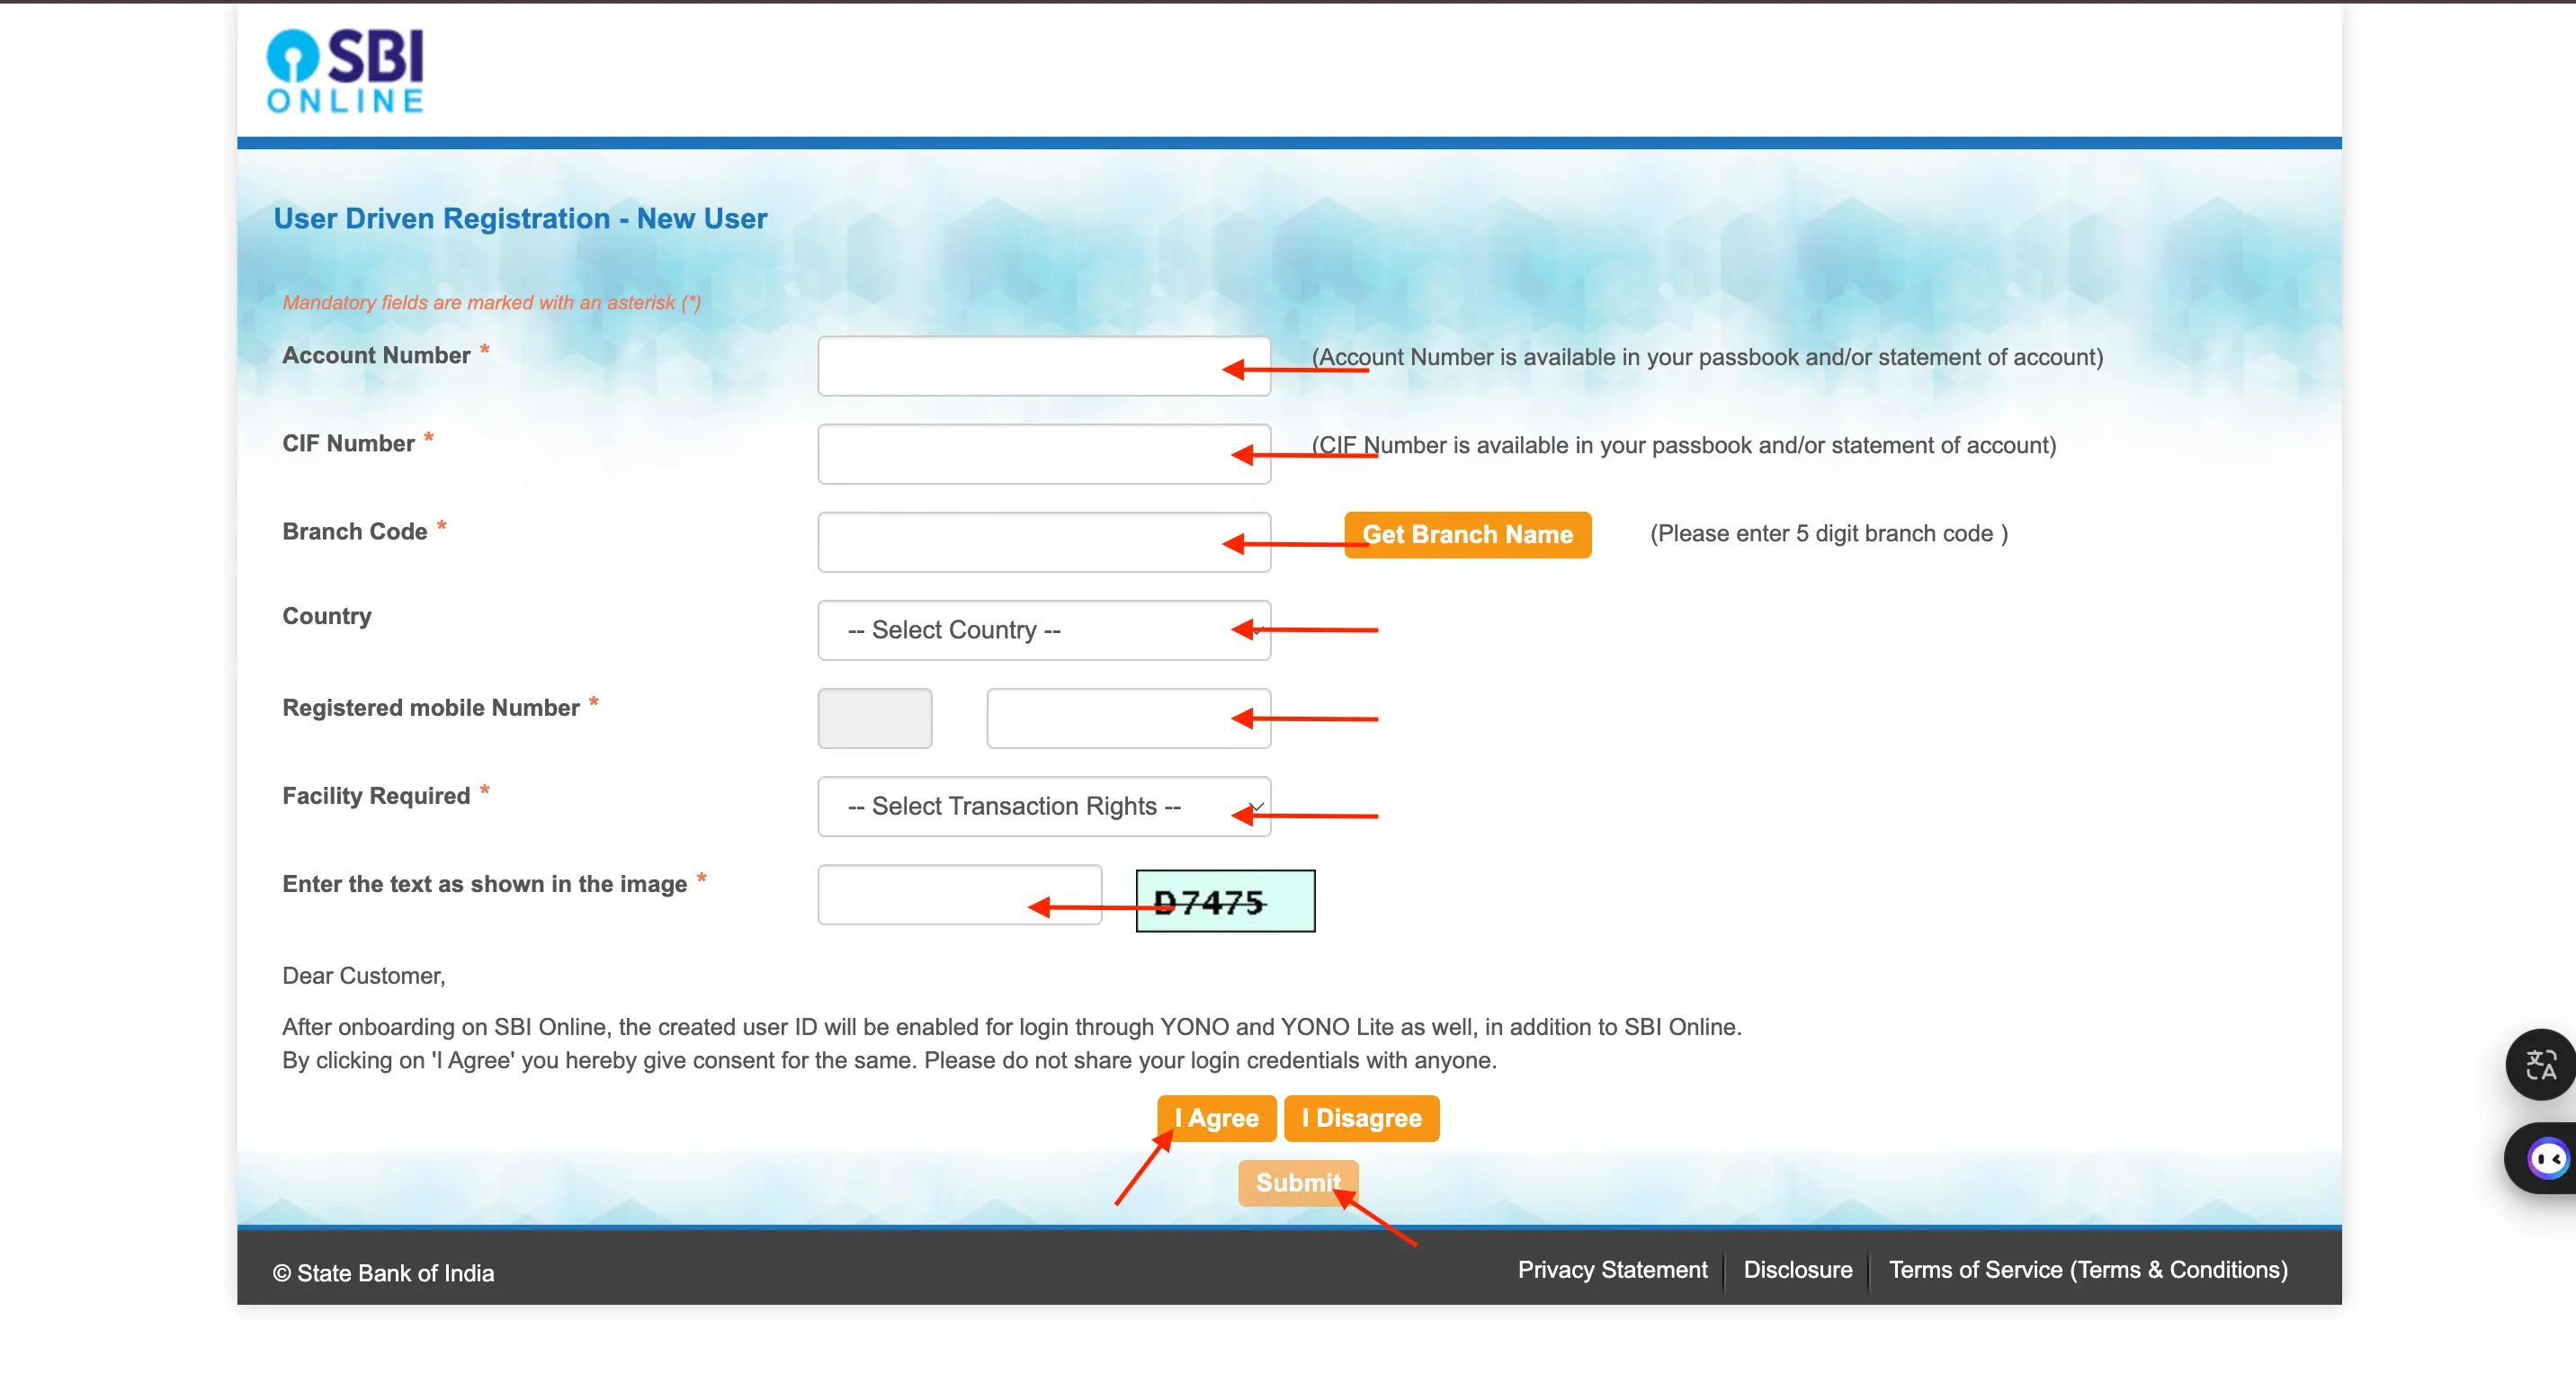The width and height of the screenshot is (2576, 1392).
Task: Click the Disclosure link
Action: (x=1798, y=1269)
